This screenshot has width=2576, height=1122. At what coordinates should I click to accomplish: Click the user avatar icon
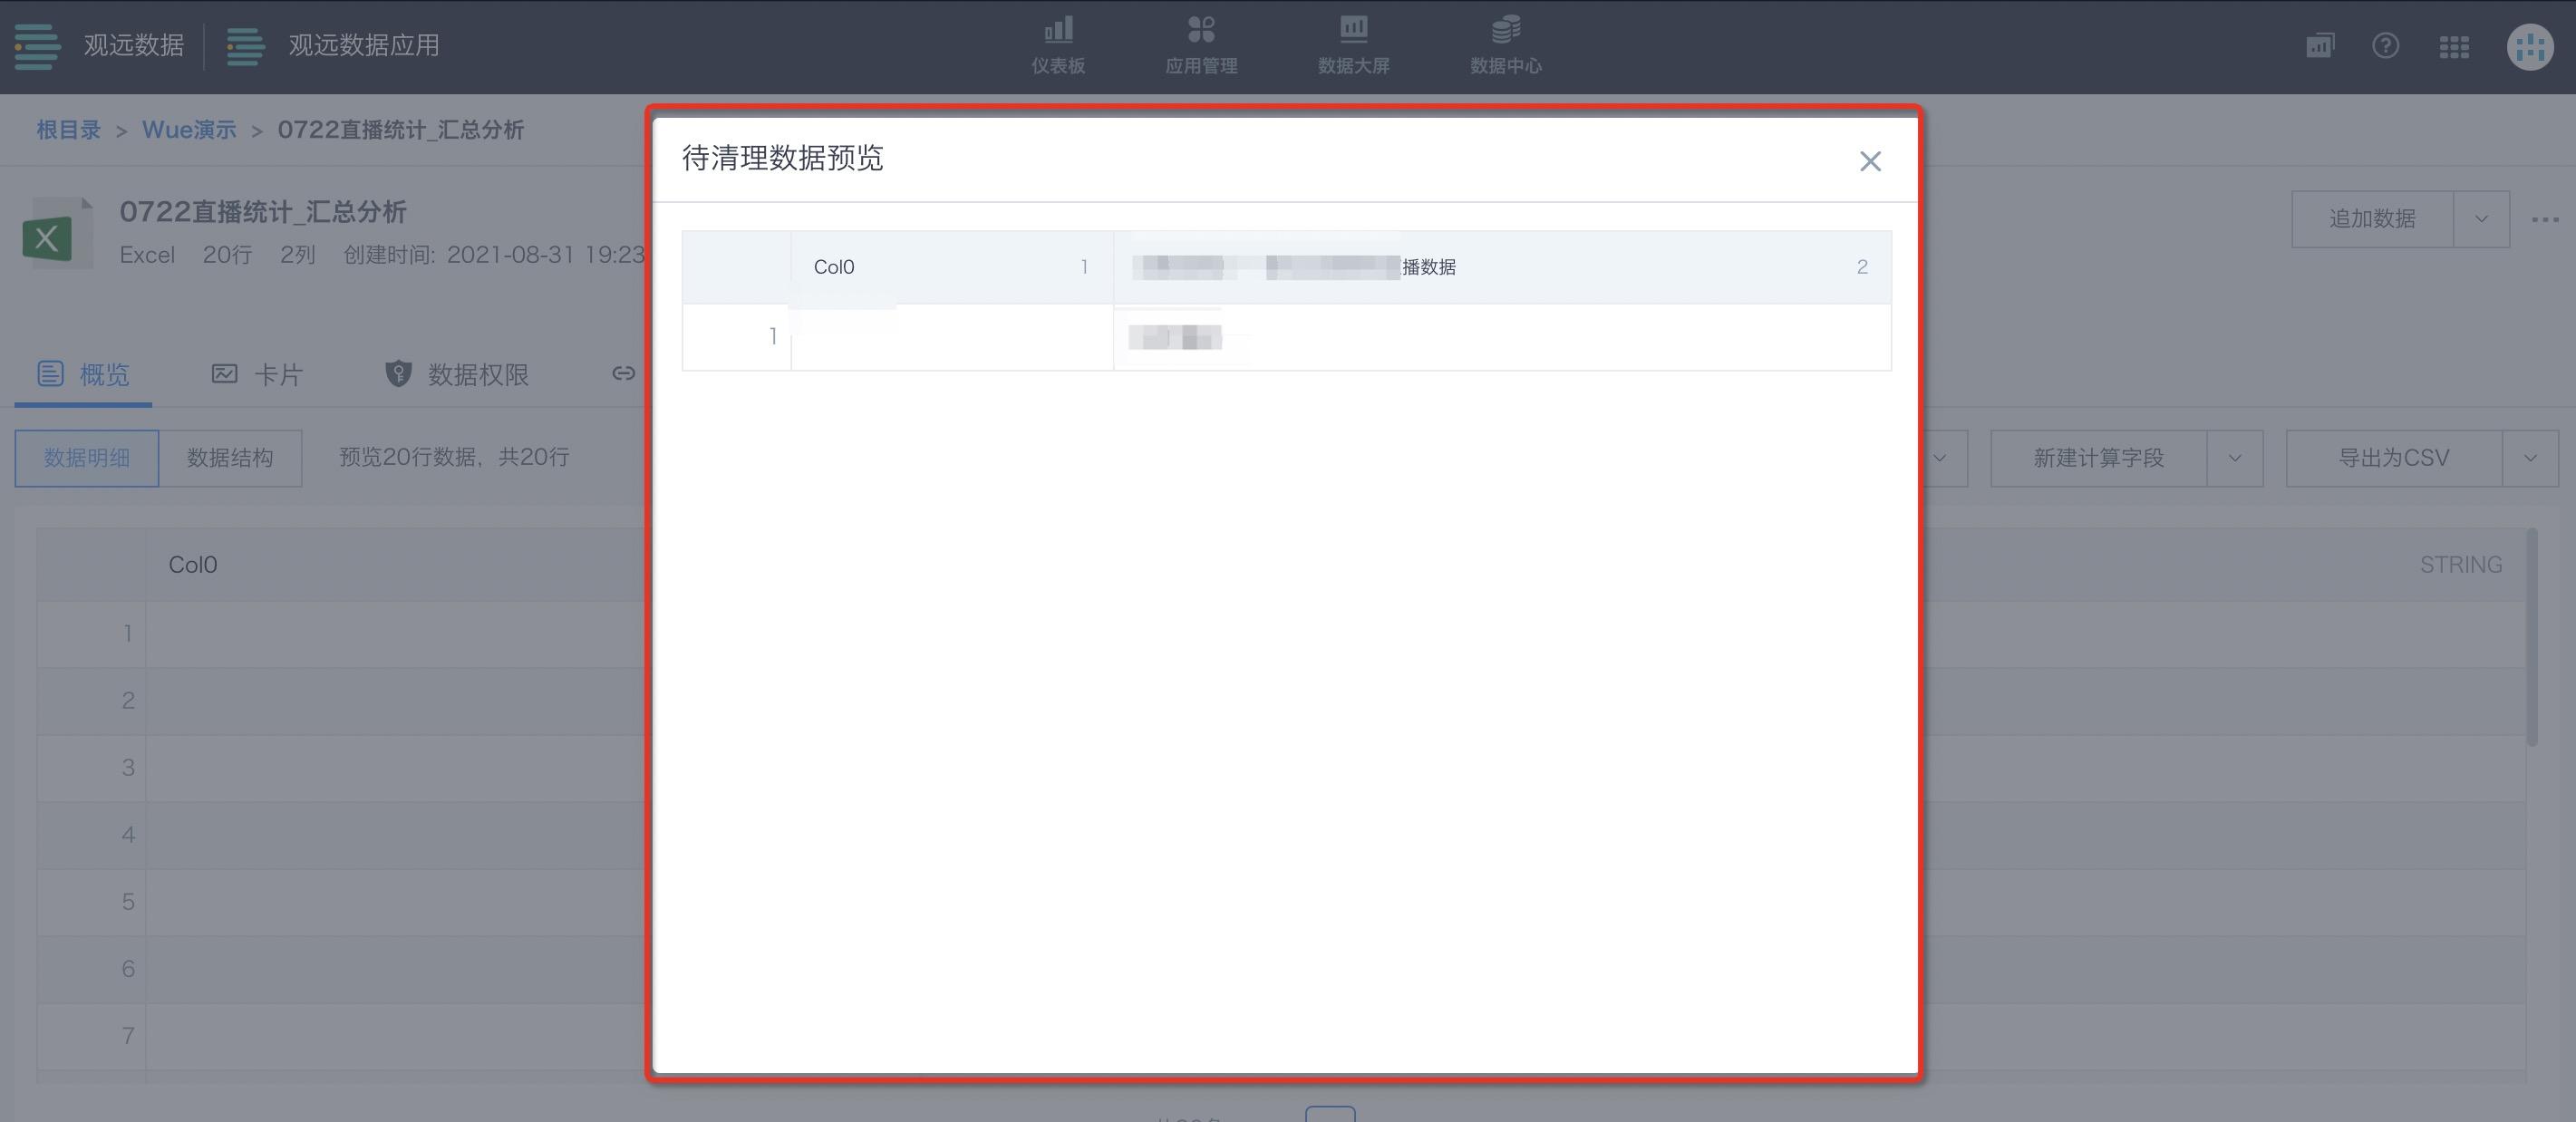click(2530, 46)
